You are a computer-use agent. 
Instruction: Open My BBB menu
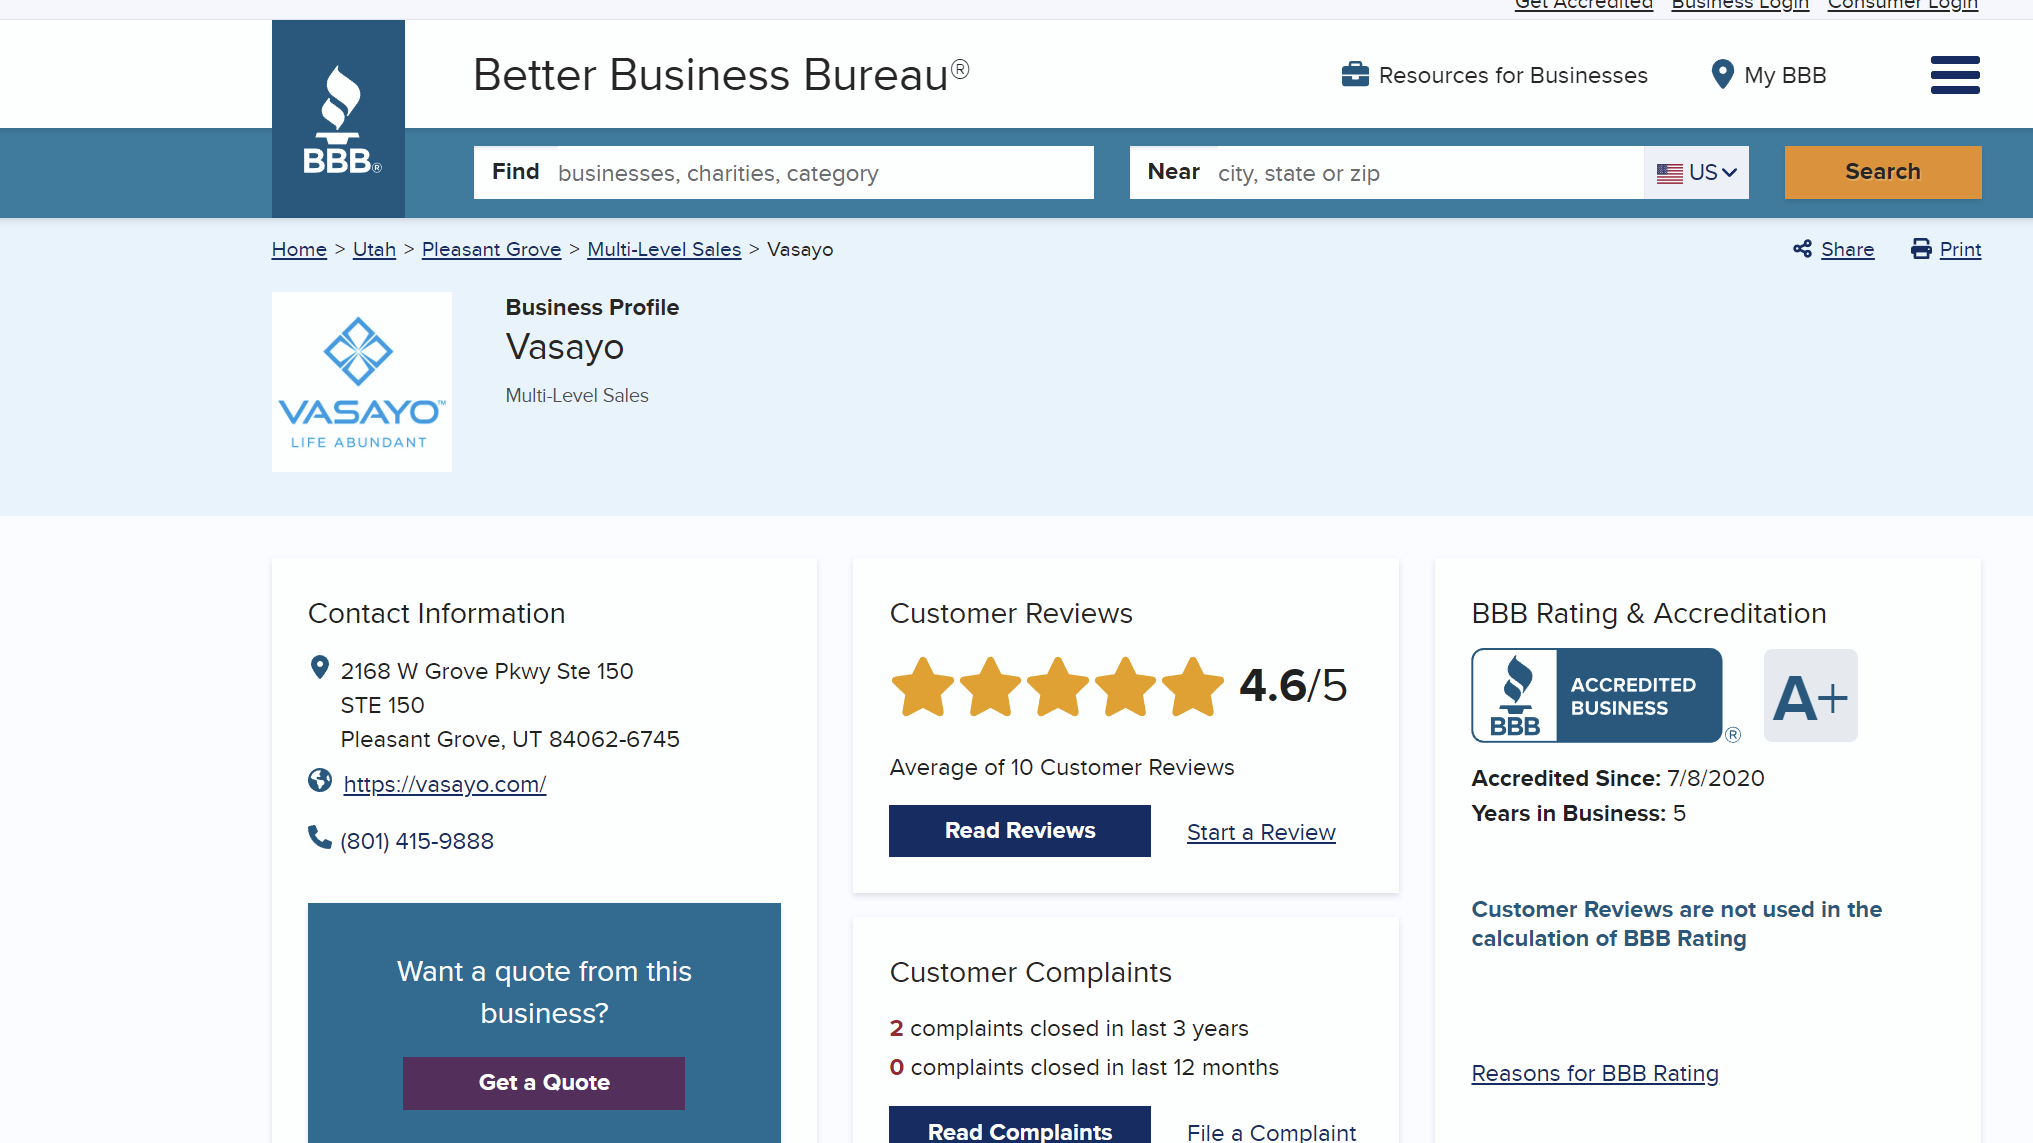[x=1768, y=75]
